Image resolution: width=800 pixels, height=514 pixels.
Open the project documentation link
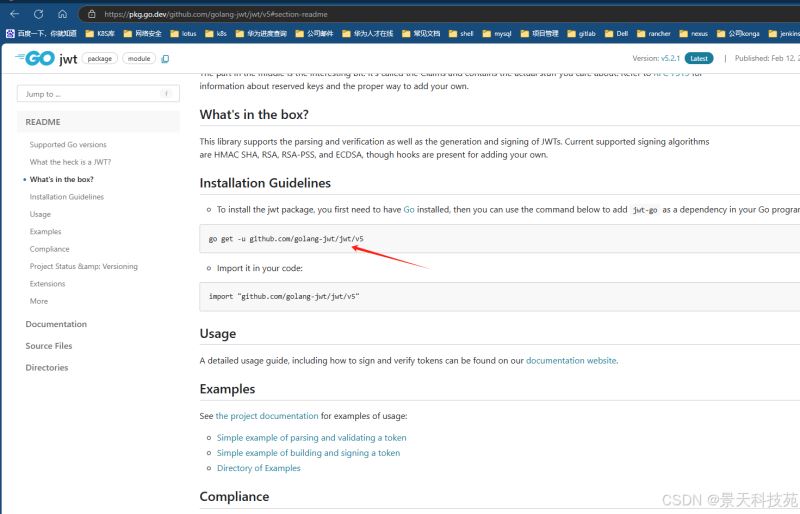pos(267,415)
